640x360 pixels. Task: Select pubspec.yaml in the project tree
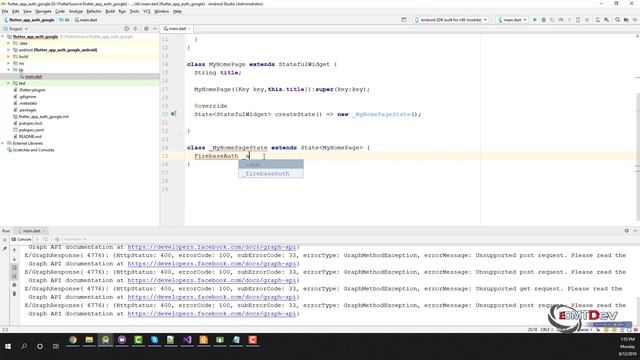click(31, 130)
